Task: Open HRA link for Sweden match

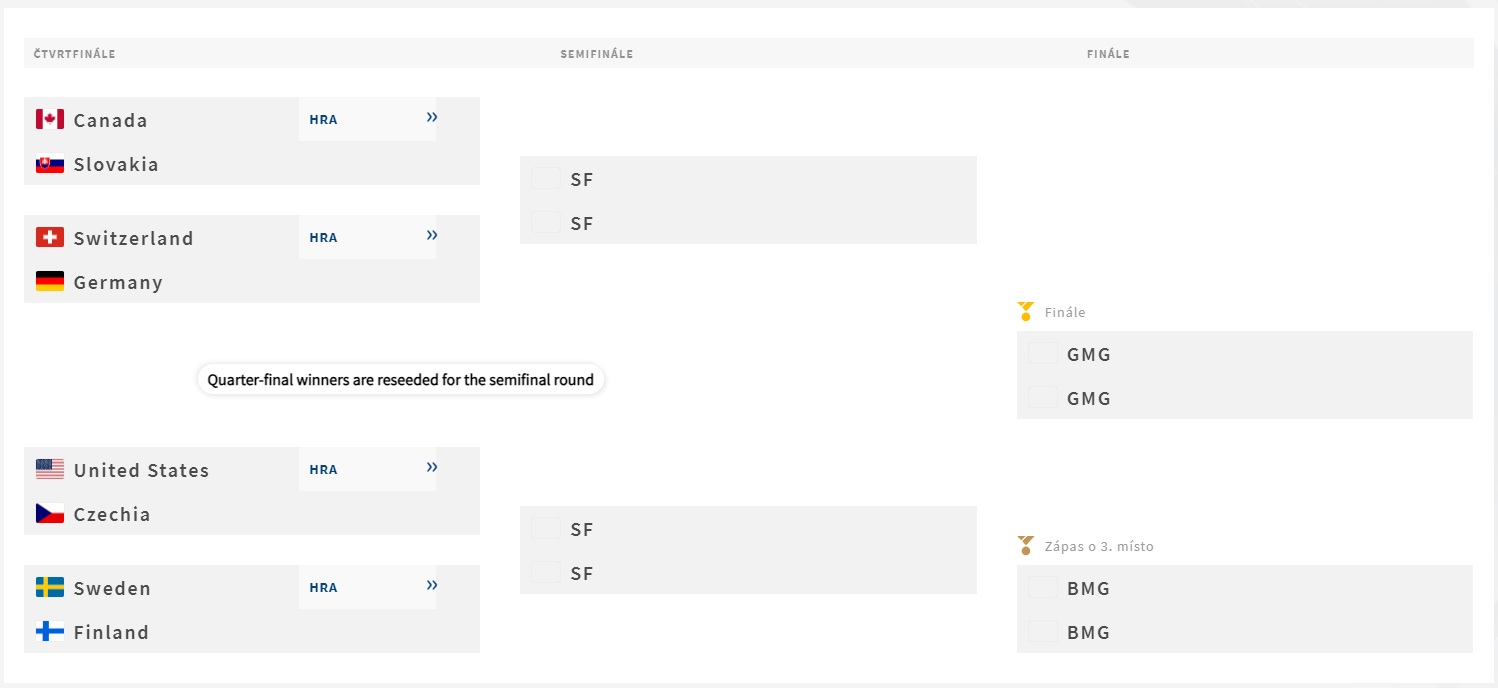Action: 323,588
